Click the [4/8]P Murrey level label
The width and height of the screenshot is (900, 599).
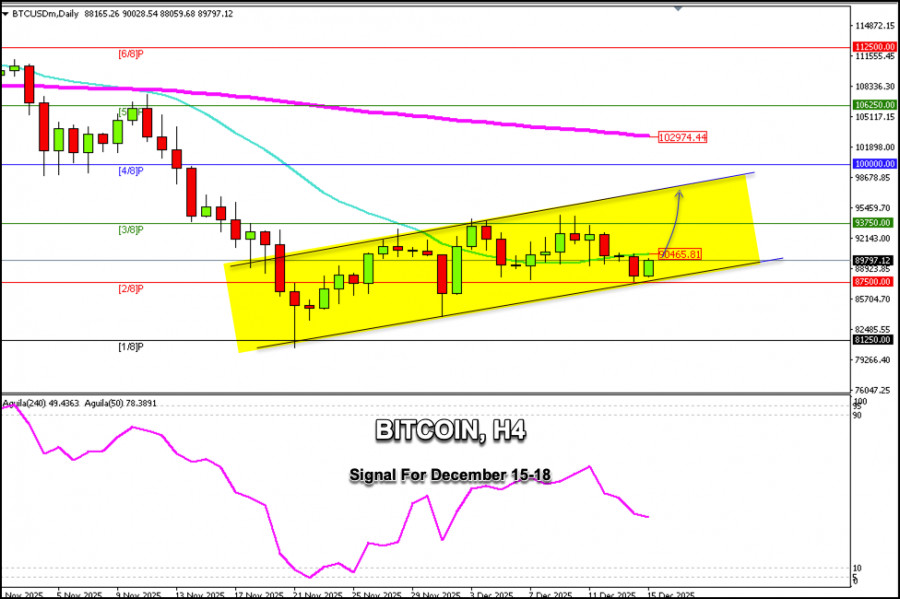click(131, 171)
